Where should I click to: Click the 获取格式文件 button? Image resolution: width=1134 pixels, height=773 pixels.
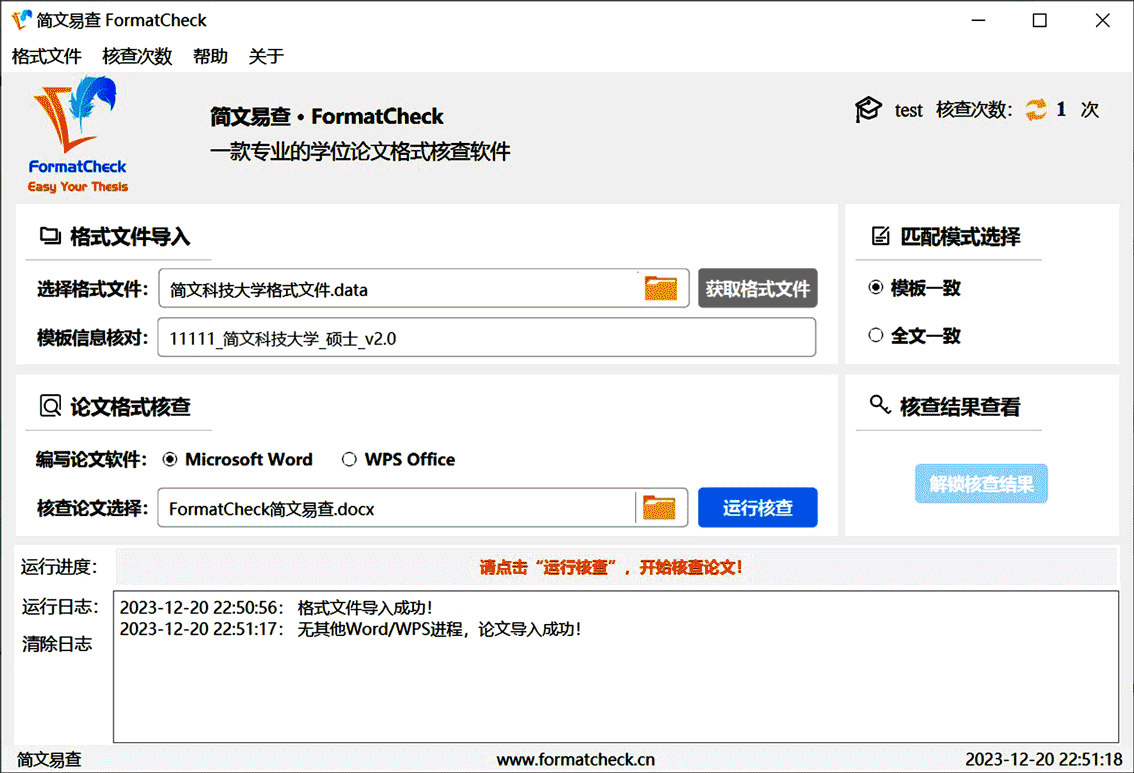point(757,289)
